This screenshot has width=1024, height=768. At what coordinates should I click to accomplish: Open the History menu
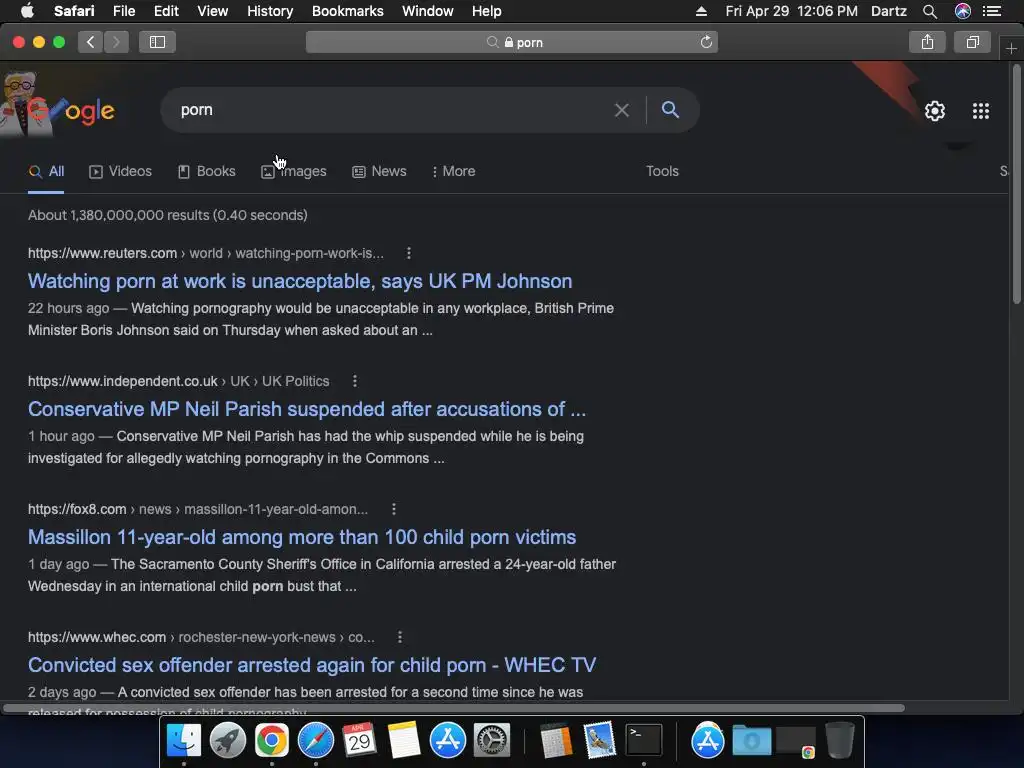coord(270,11)
